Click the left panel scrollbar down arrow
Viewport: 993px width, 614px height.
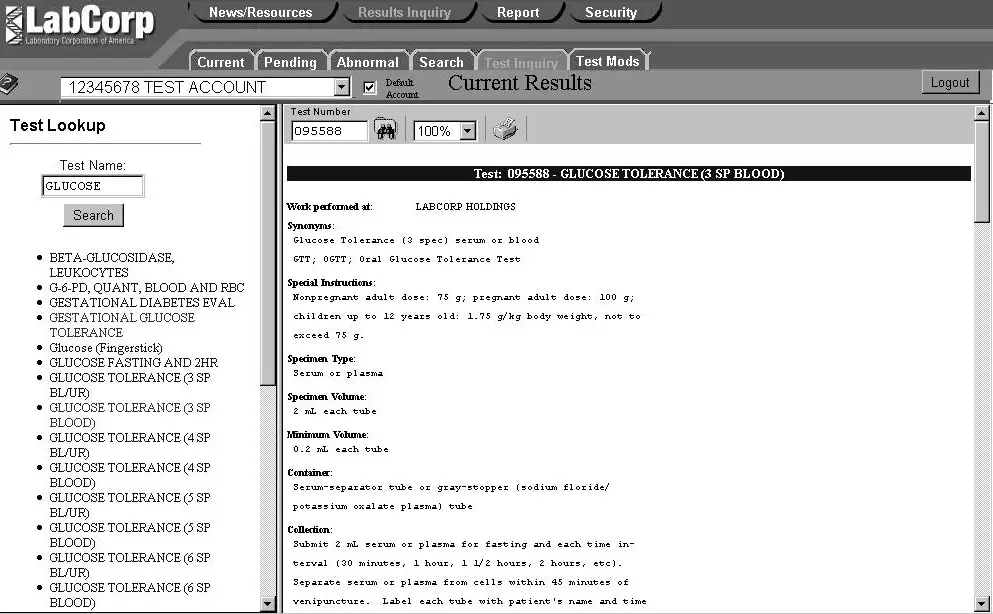tap(268, 603)
